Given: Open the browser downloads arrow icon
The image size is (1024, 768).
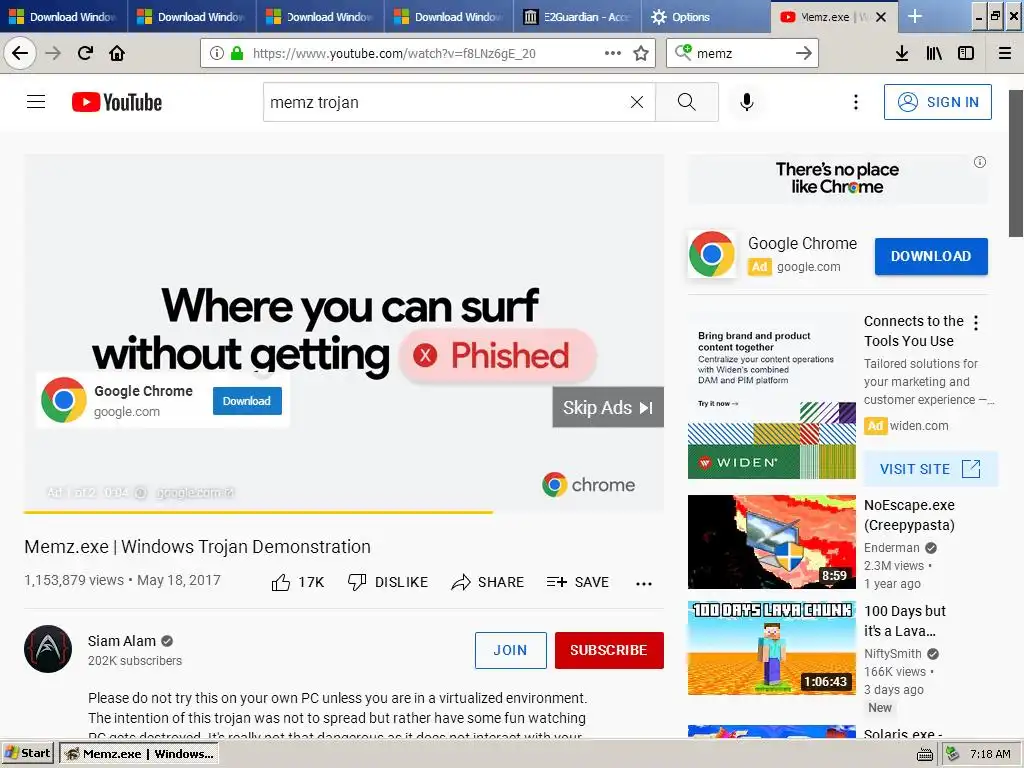Looking at the screenshot, I should tap(901, 53).
